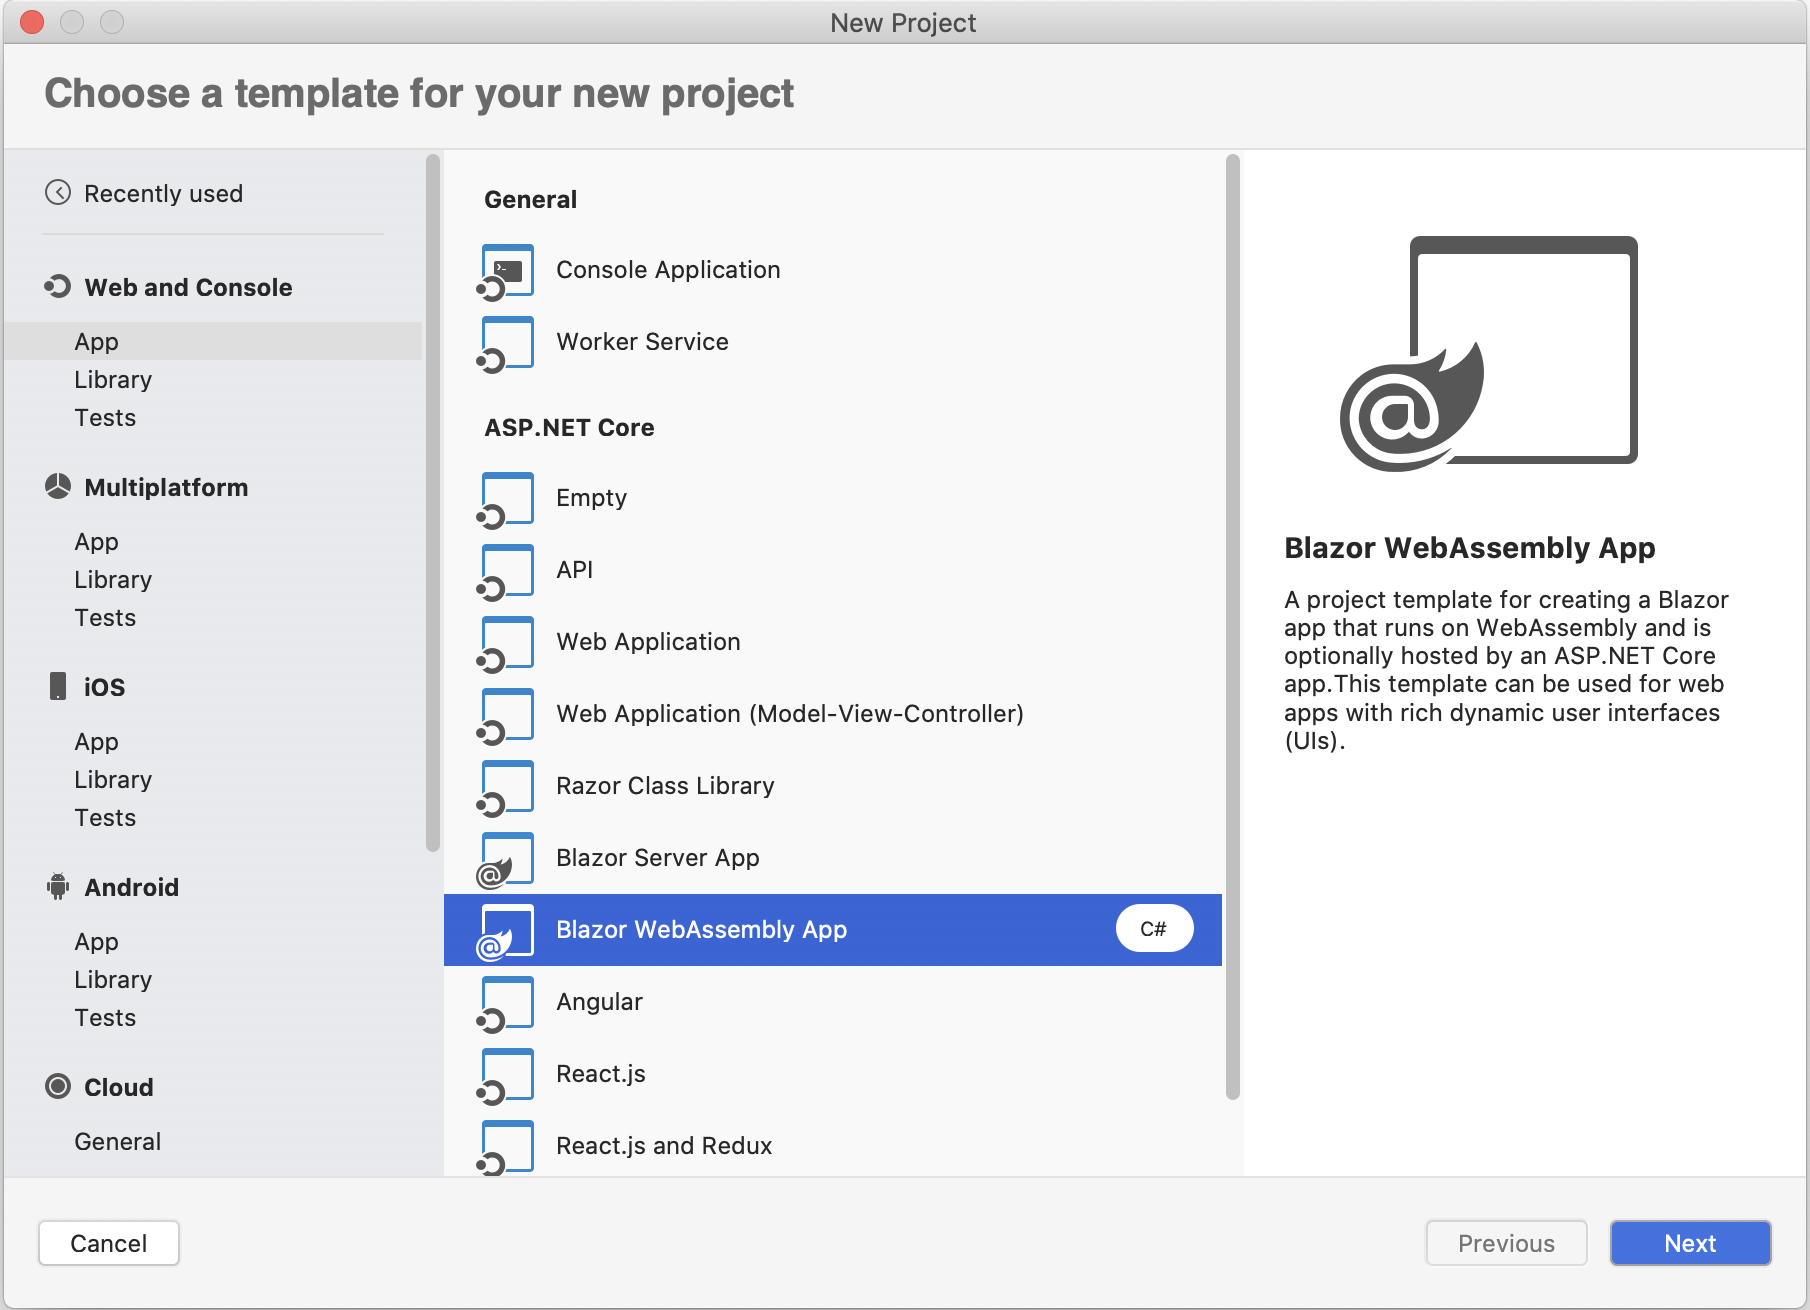Select App under Web and Console

point(212,341)
